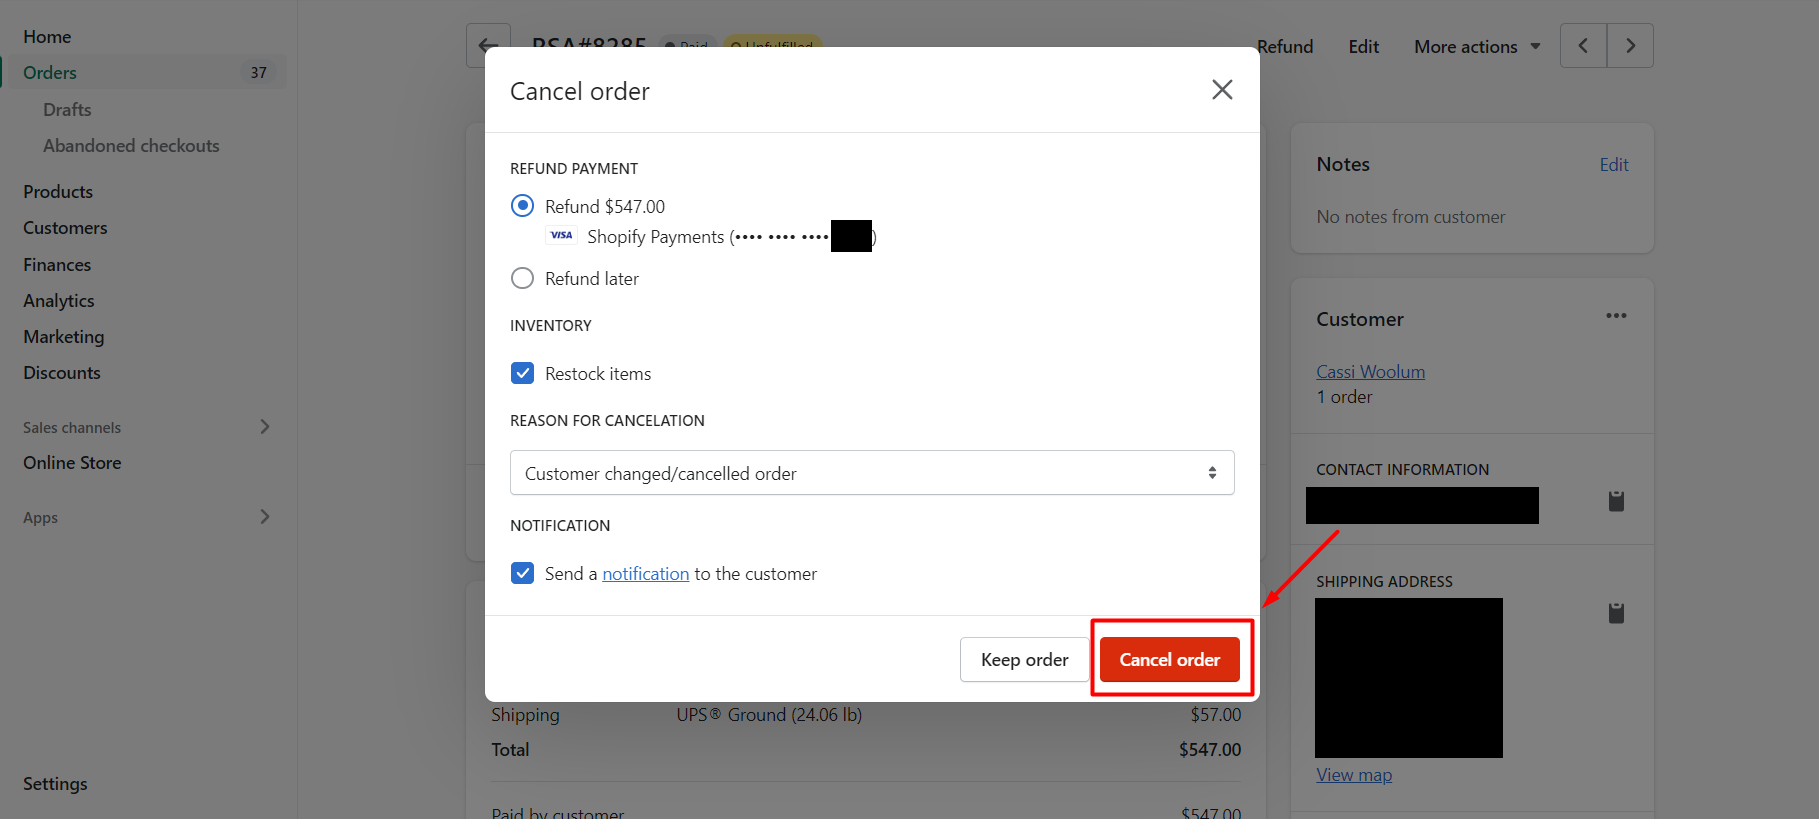Close the Cancel order dialog
The width and height of the screenshot is (1819, 819).
(x=1221, y=90)
